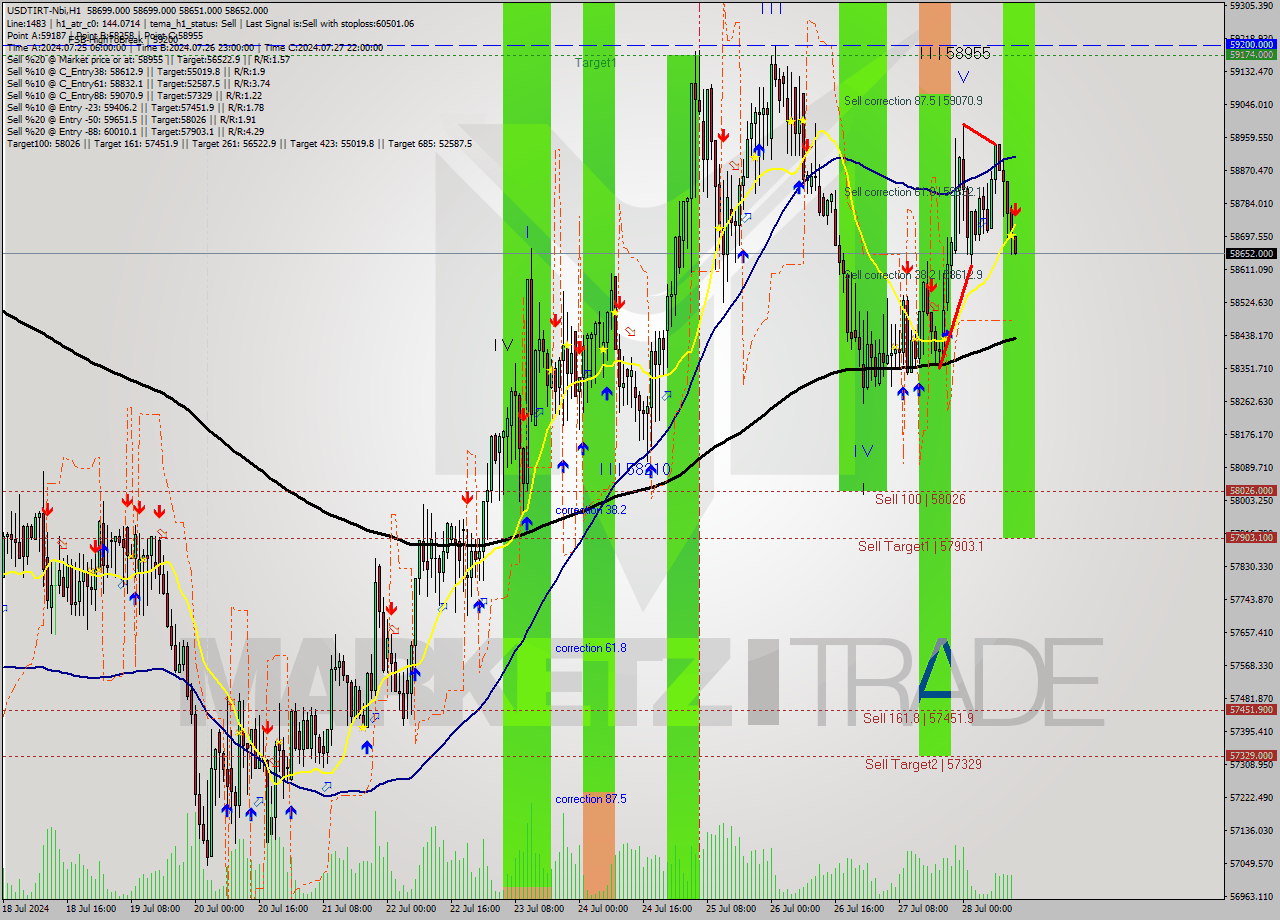Click the '18 Jul 2024' date label
Image resolution: width=1280 pixels, height=920 pixels.
tap(27, 909)
